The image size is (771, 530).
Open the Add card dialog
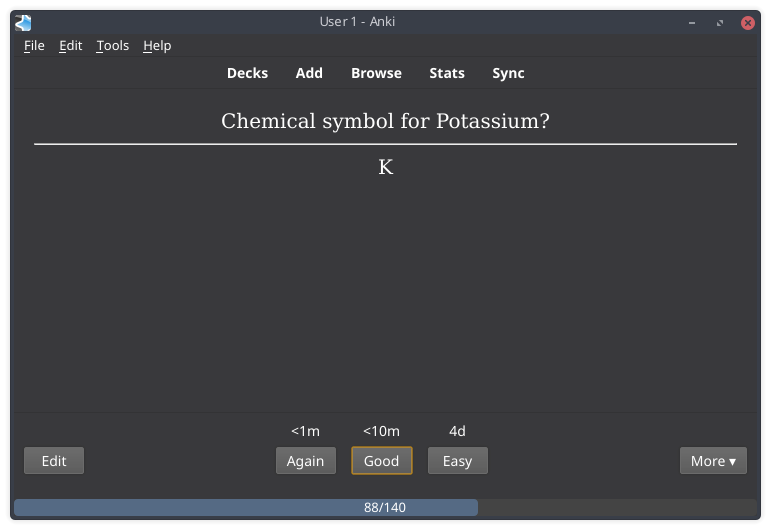(309, 73)
